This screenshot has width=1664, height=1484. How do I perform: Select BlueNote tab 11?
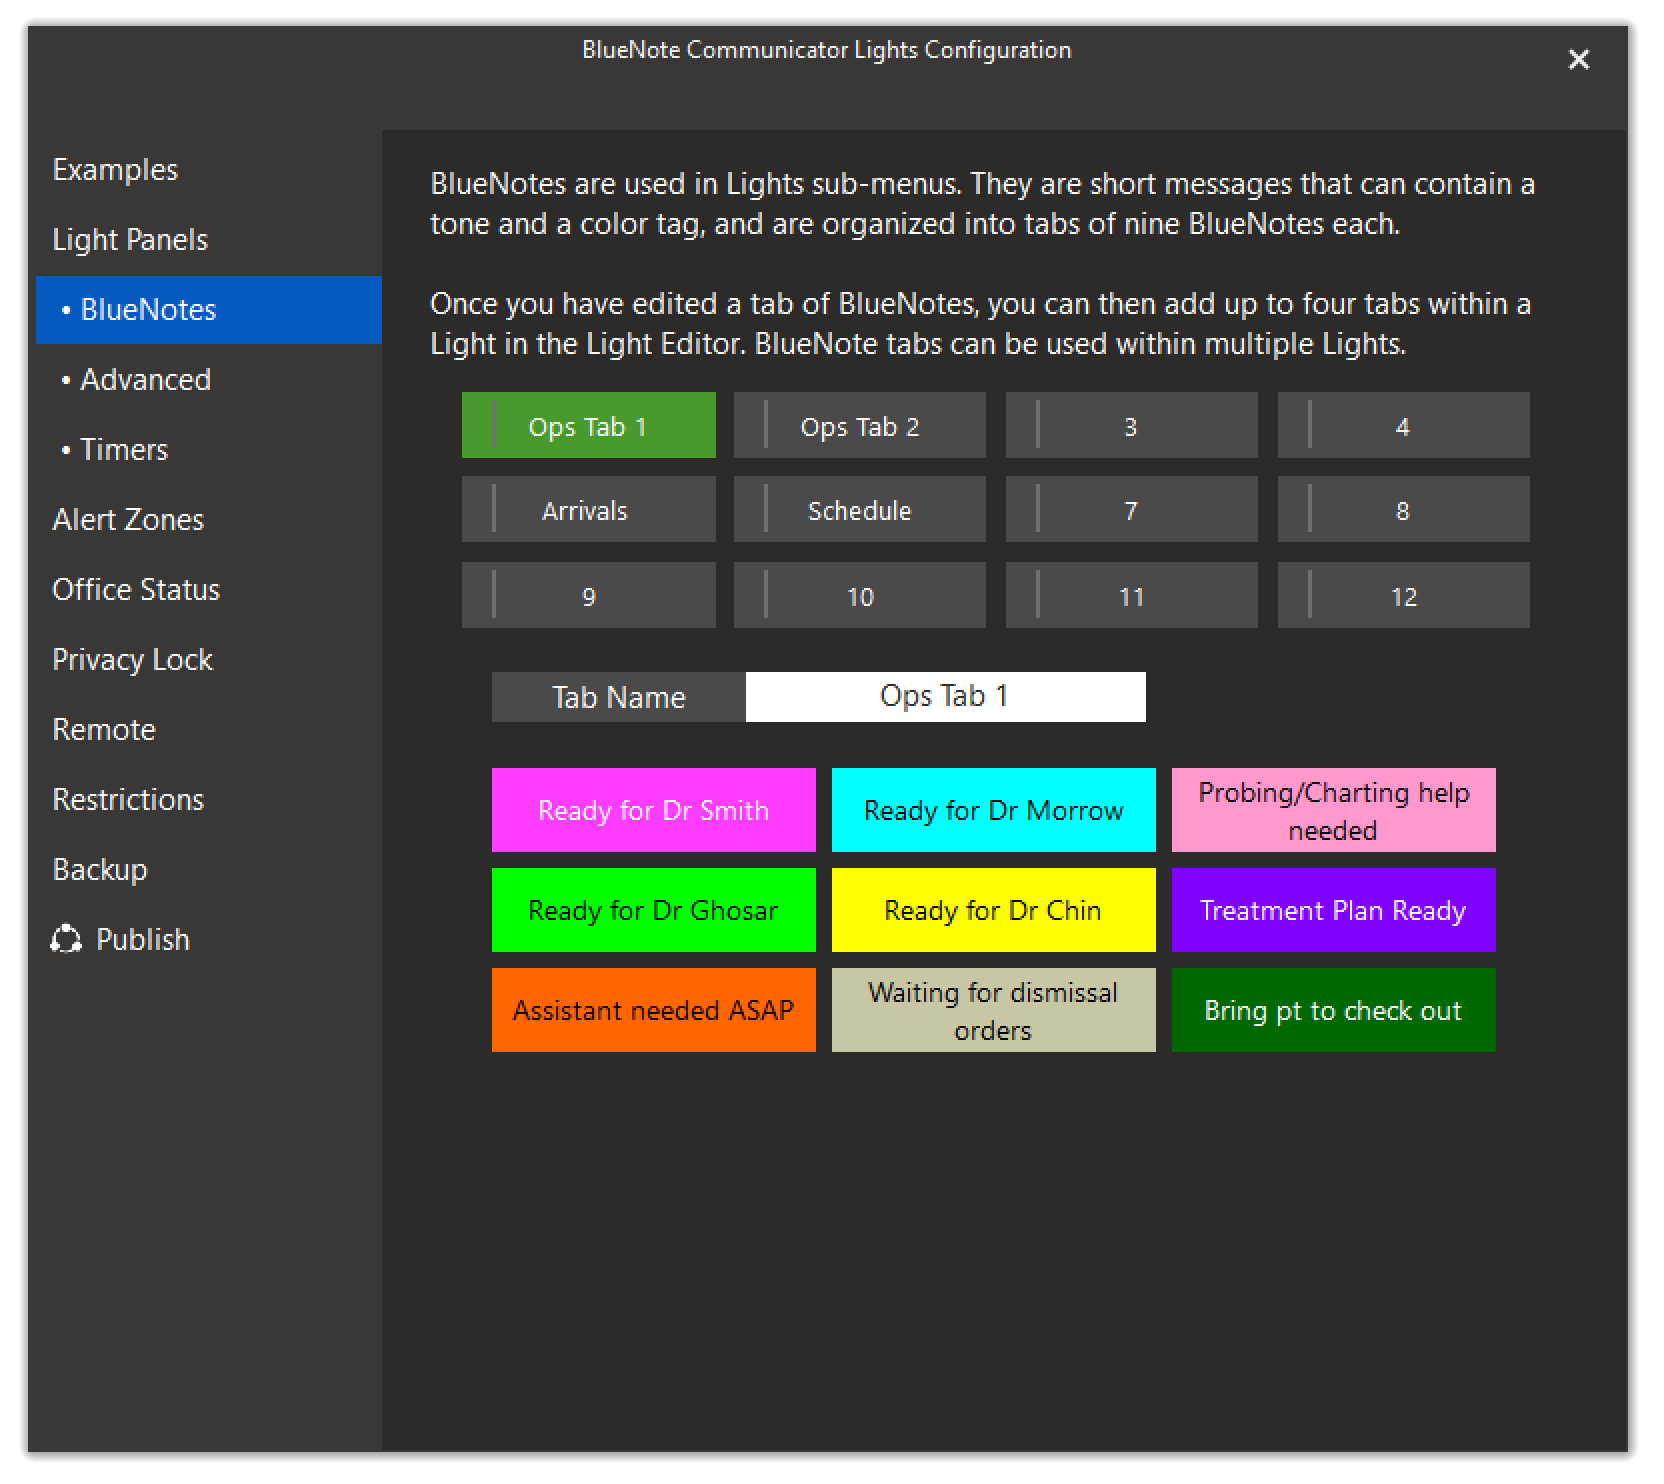tap(1132, 595)
